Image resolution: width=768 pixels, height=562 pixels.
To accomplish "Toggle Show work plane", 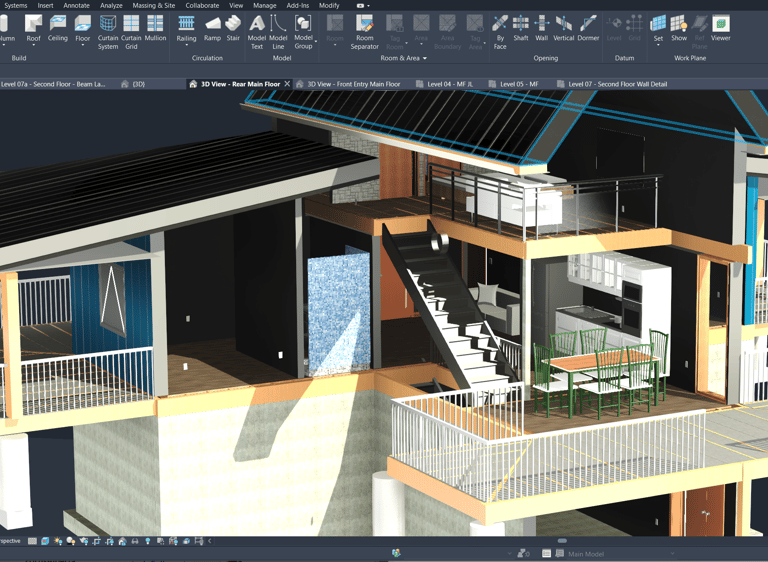I will point(679,28).
